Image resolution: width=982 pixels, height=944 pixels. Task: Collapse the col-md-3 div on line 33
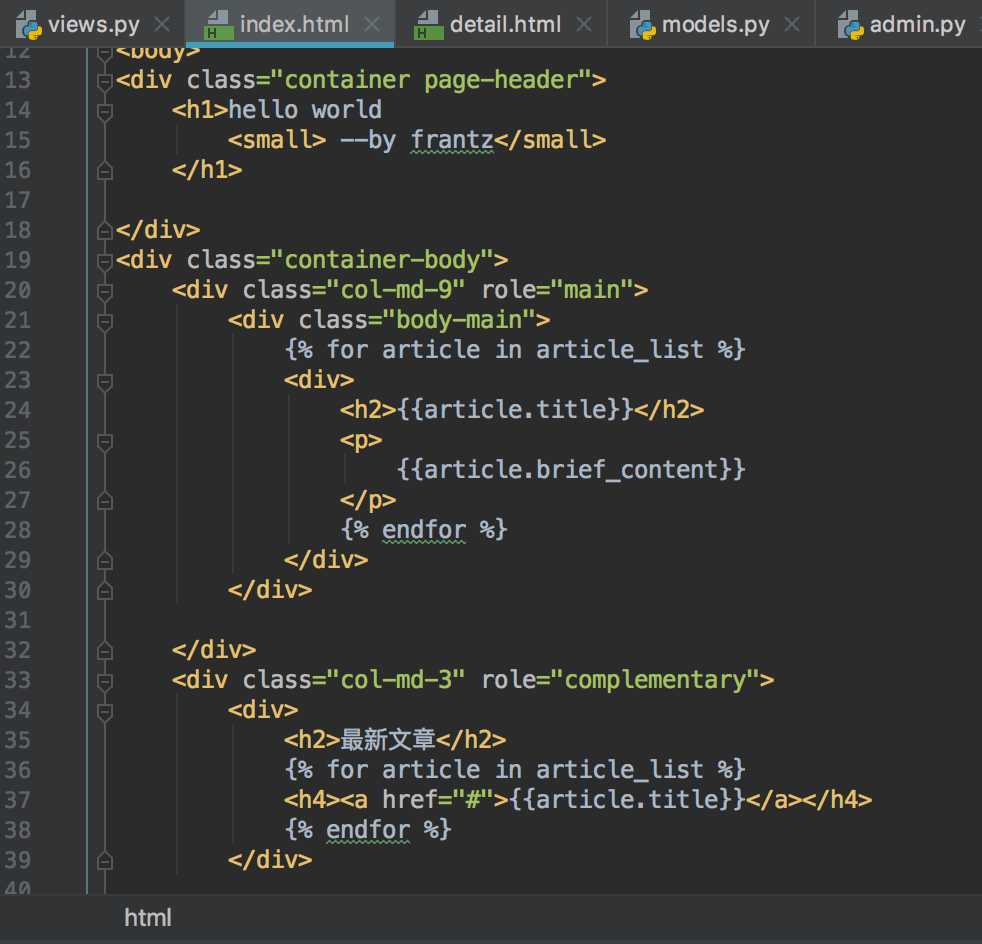105,681
